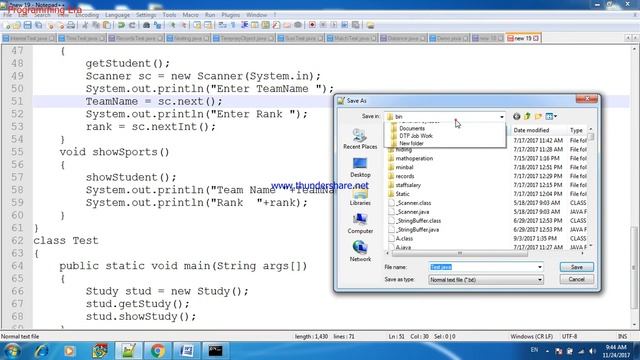The image size is (640, 360).
Task: Click Back icon in Save As dialog
Action: 516,116
